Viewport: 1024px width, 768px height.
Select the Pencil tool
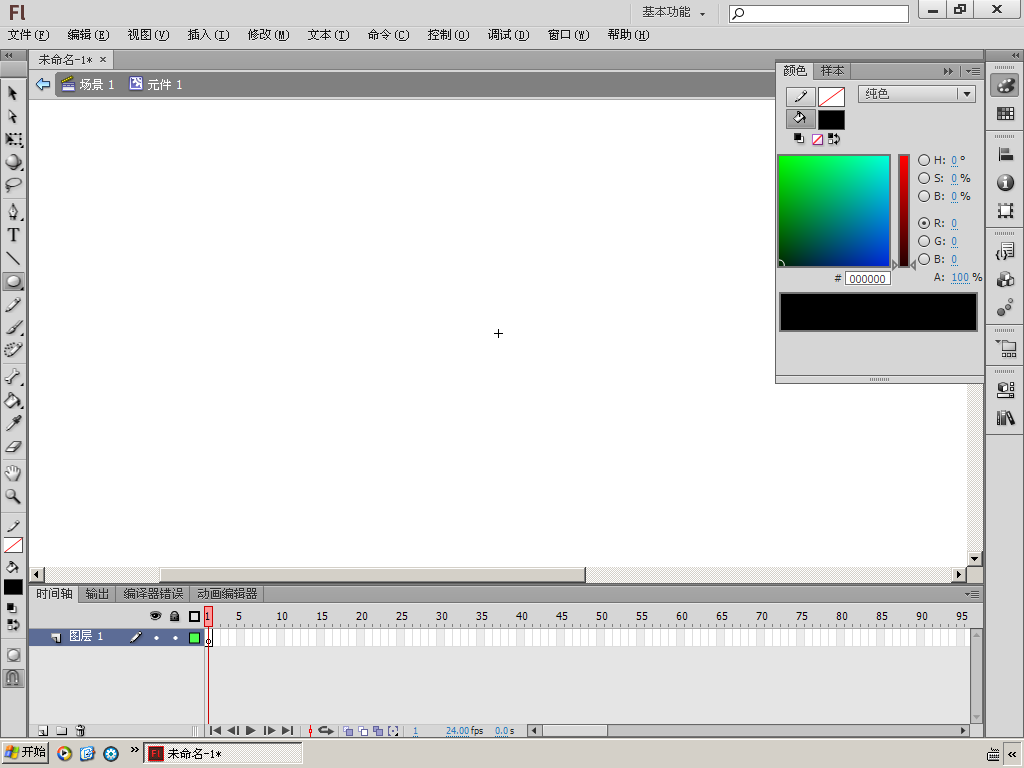click(13, 305)
